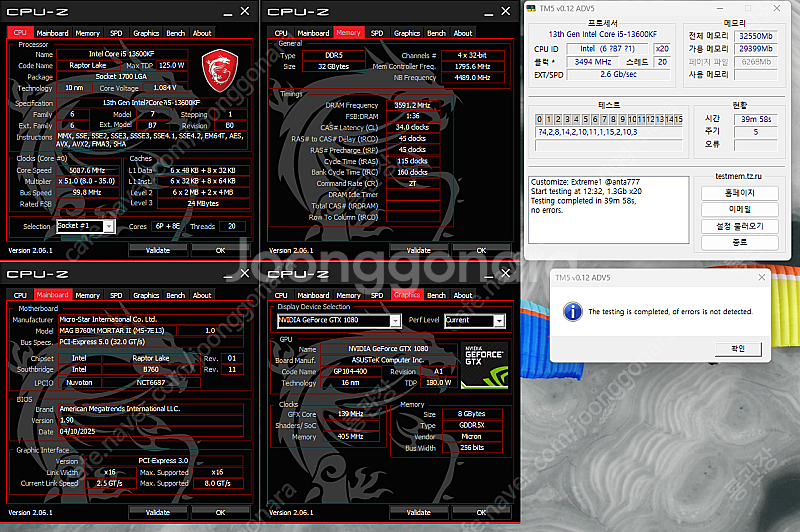Click the TM5 title bar app icon
Viewport: 800px width, 532px height.
coord(531,8)
